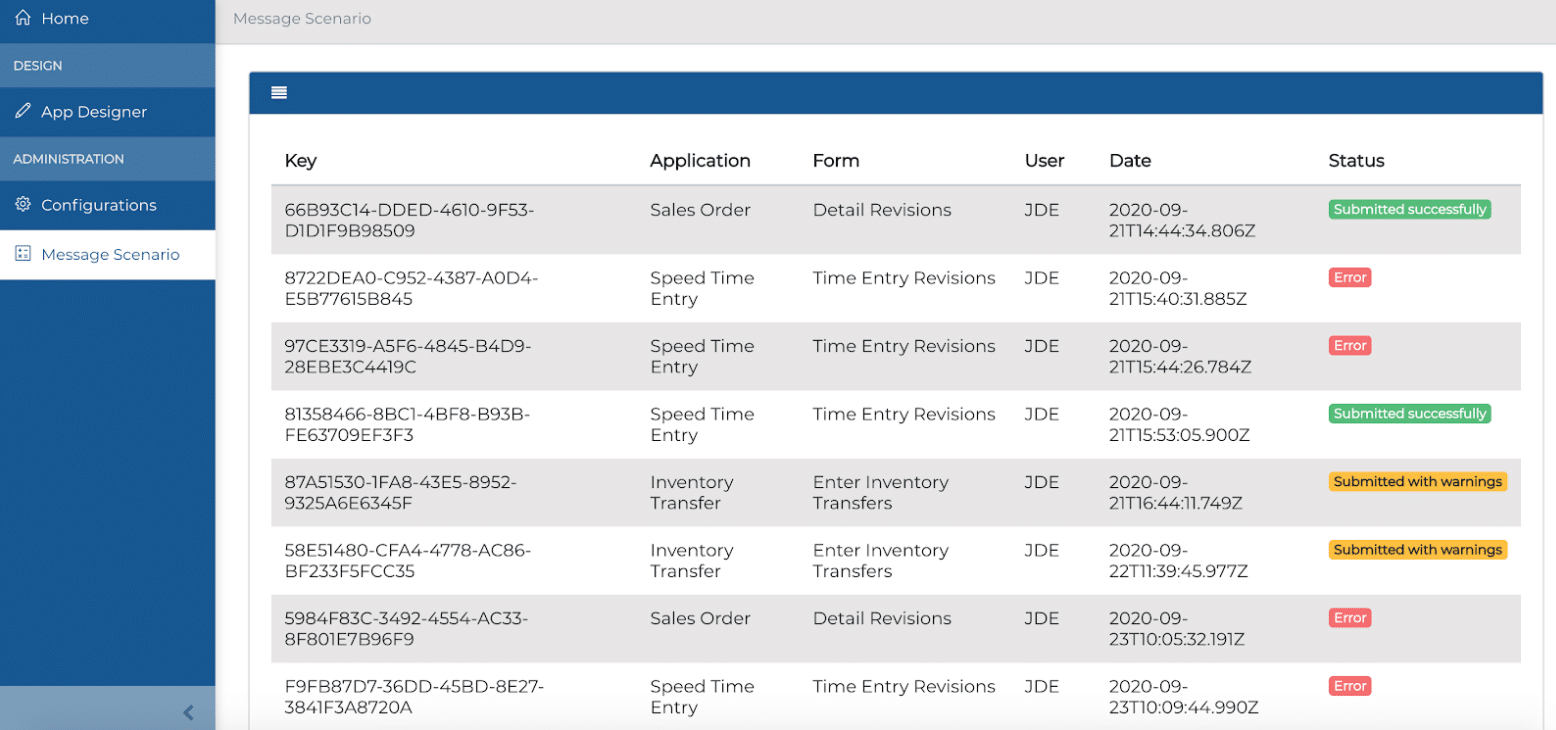Click the Home house icon in sidebar
This screenshot has width=1556, height=730.
coord(23,18)
